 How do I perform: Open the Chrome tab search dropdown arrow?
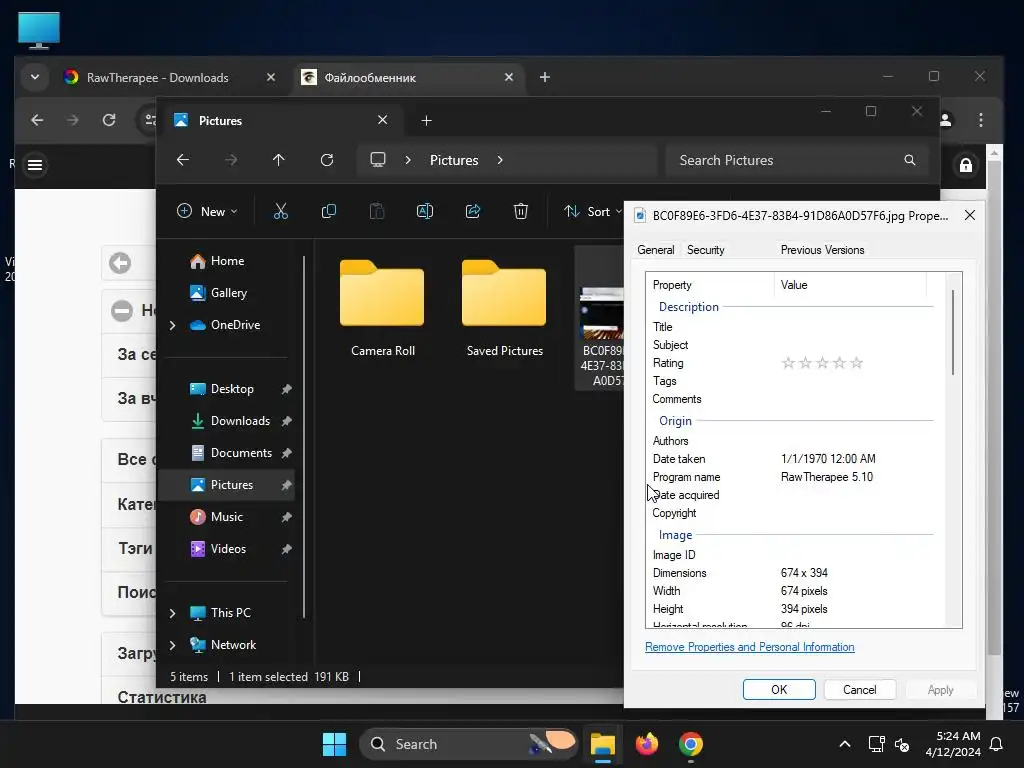pyautogui.click(x=35, y=77)
